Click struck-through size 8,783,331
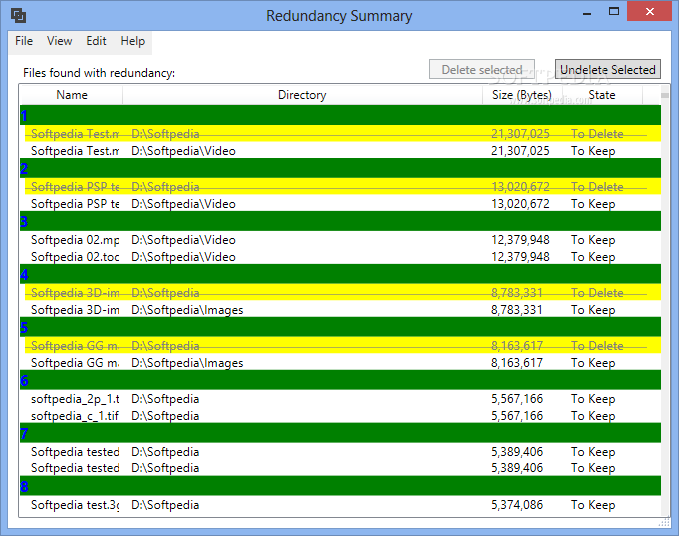This screenshot has width=679, height=536. click(517, 293)
